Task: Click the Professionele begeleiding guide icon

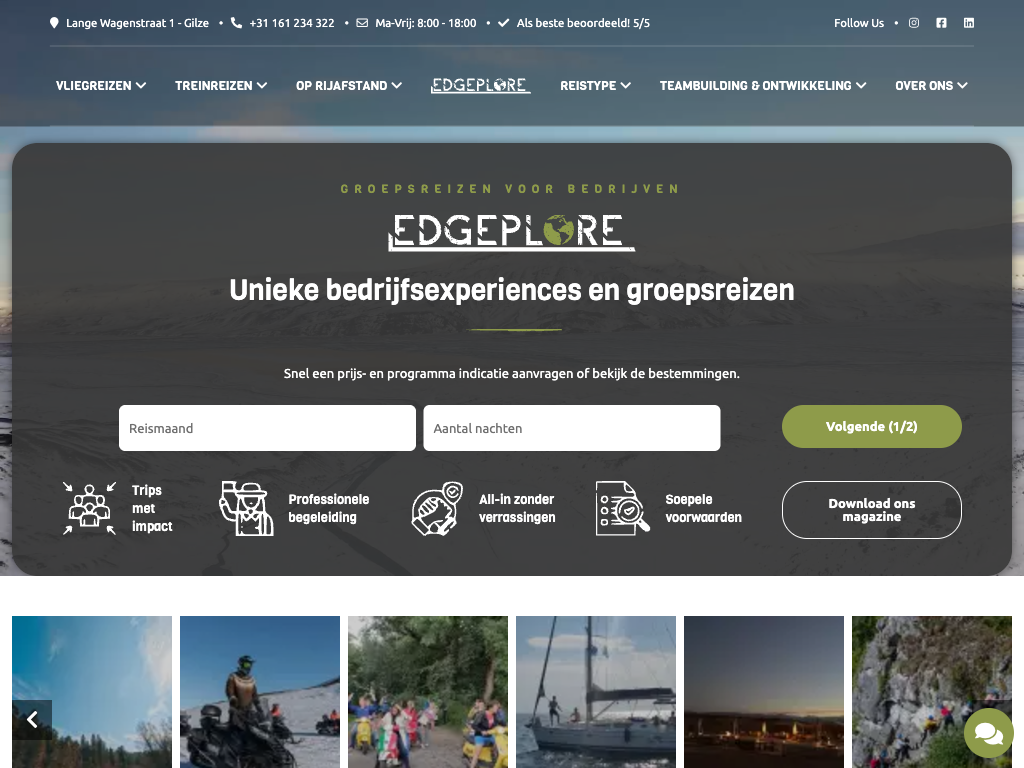Action: click(x=246, y=508)
